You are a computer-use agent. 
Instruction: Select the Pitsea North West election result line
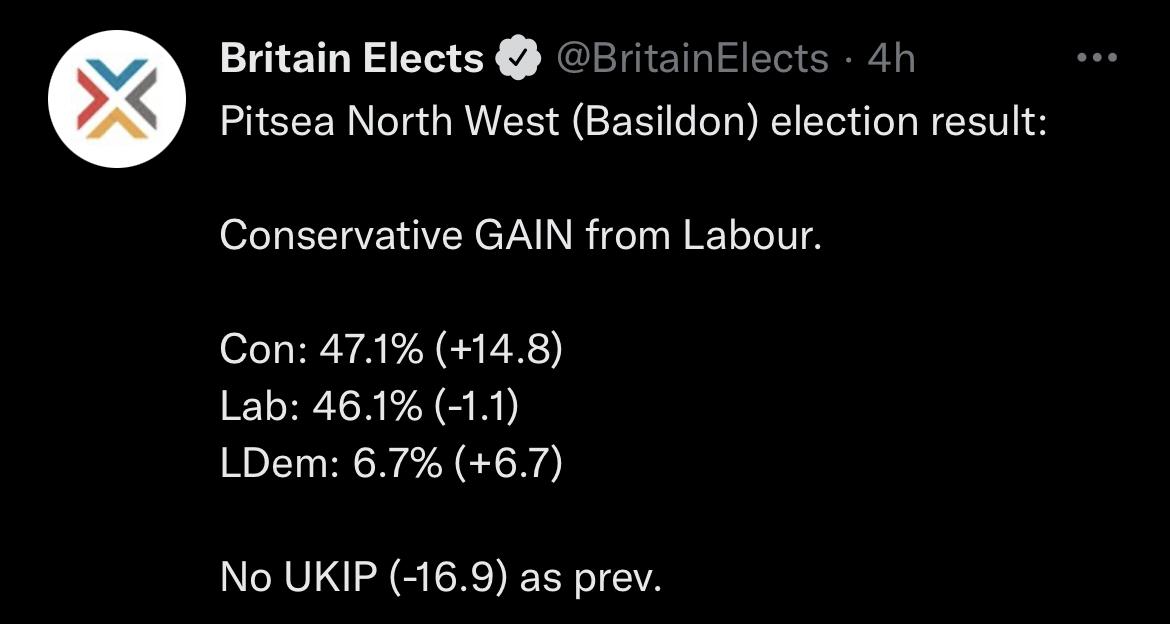pos(634,121)
